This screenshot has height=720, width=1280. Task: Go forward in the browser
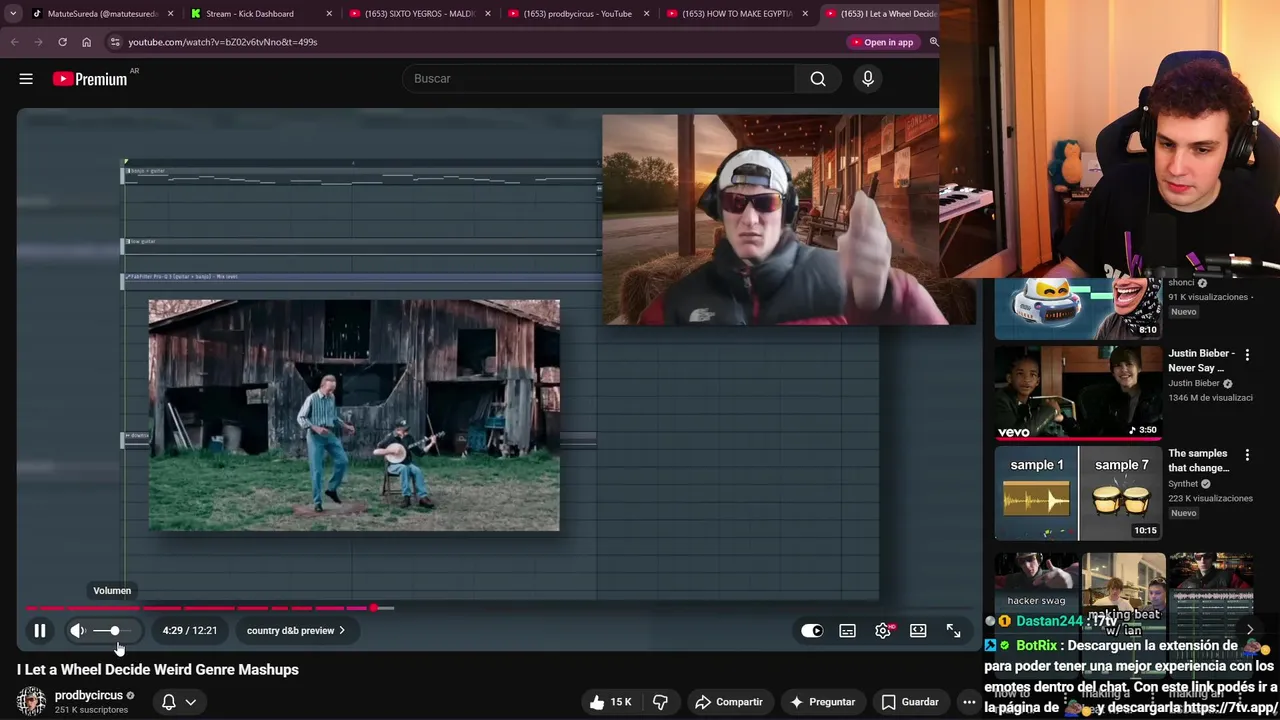[38, 42]
